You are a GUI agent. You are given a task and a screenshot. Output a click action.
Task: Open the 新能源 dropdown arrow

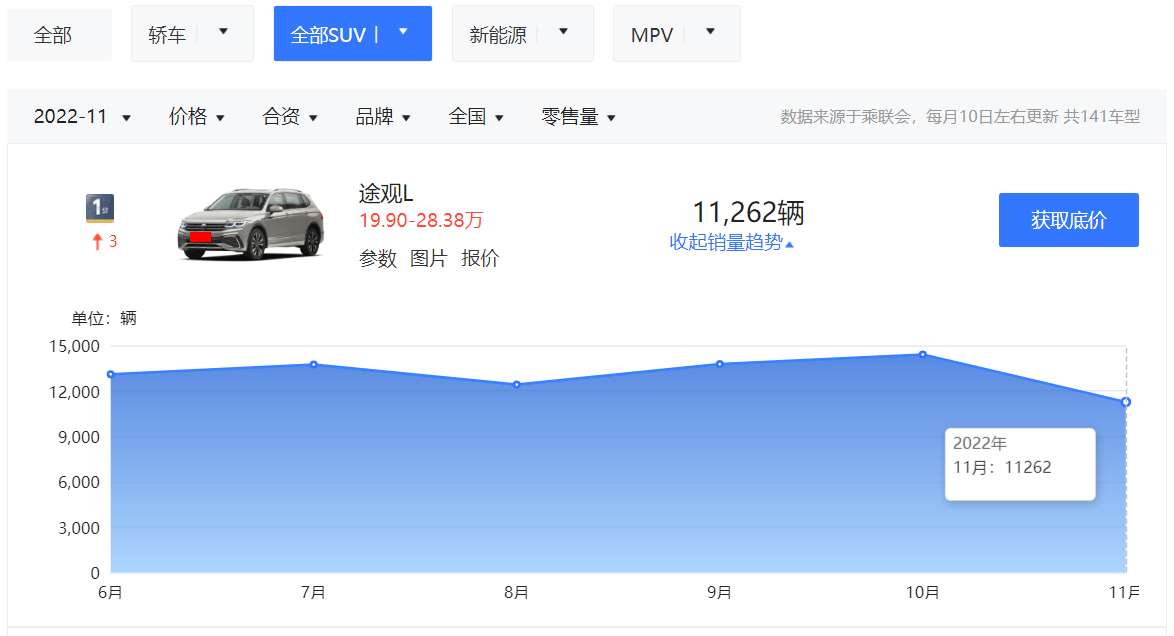click(564, 32)
